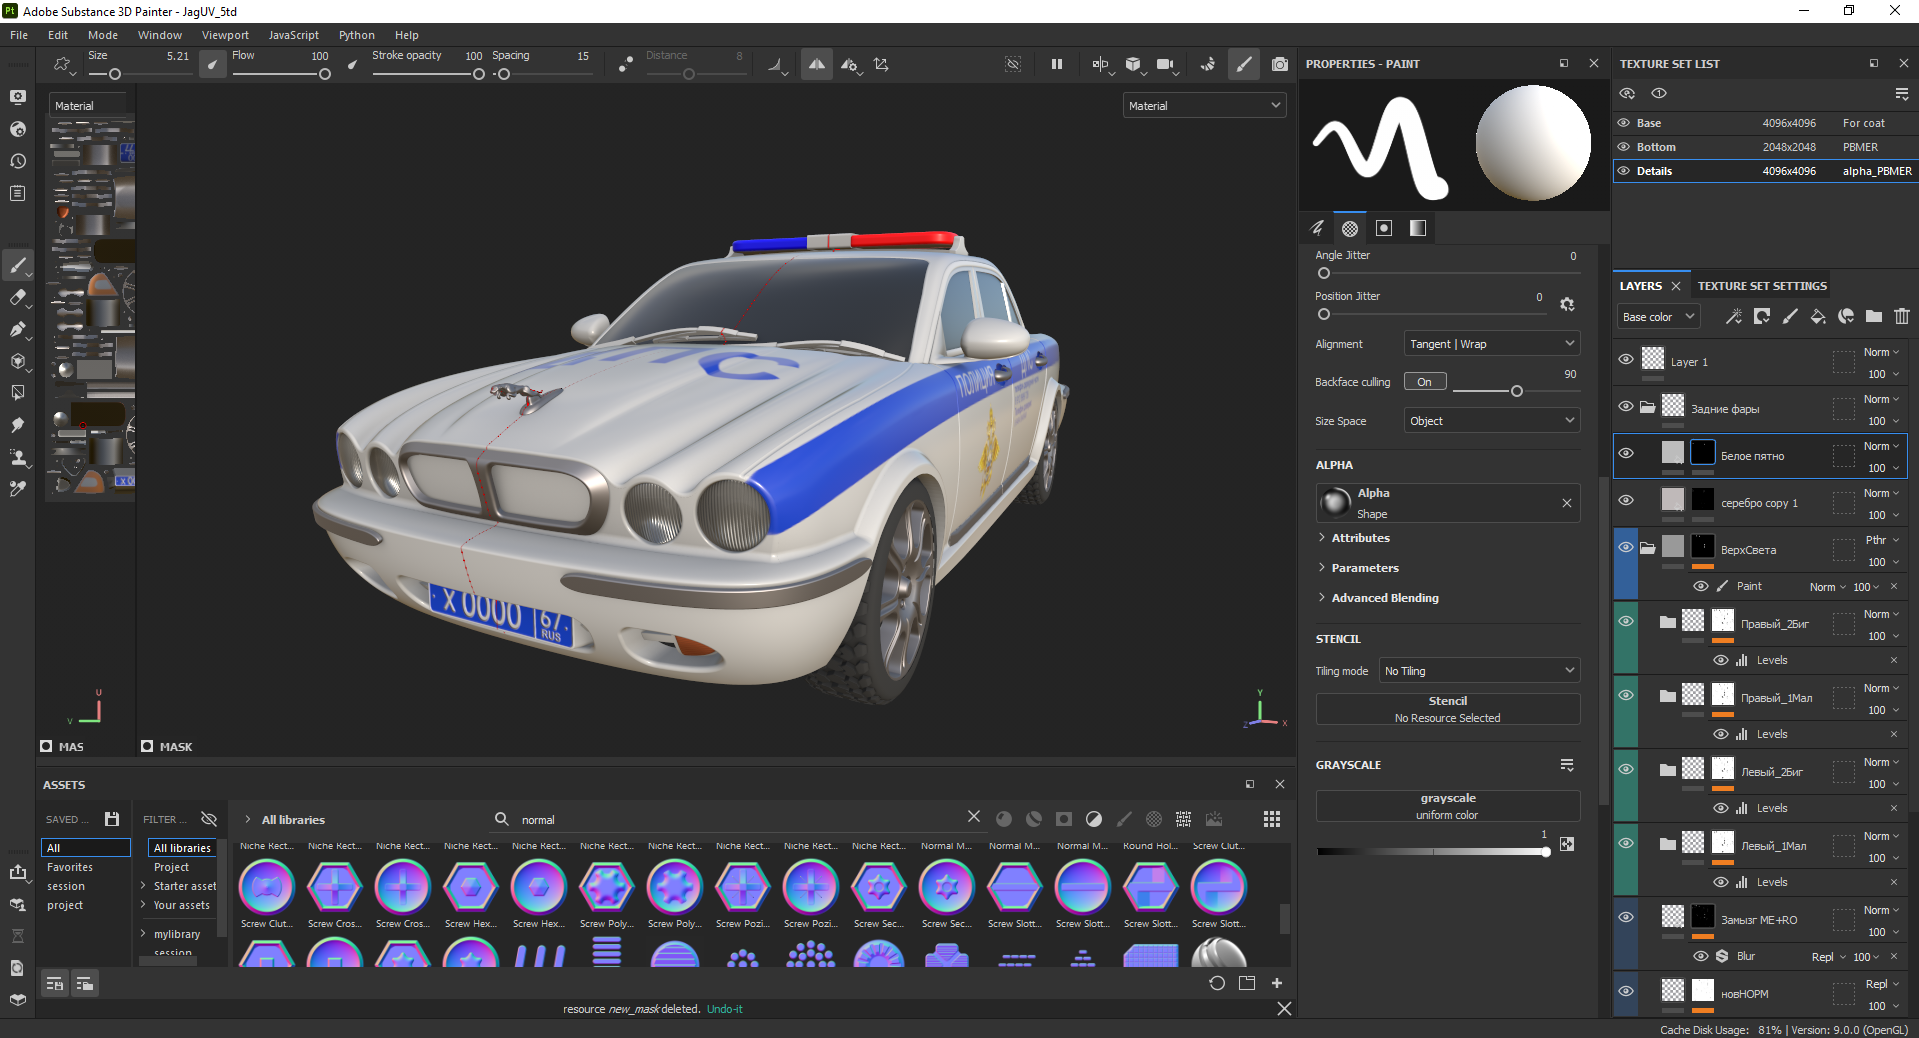The width and height of the screenshot is (1919, 1038).
Task: Add a paint layer in Layers panel
Action: (x=1790, y=317)
